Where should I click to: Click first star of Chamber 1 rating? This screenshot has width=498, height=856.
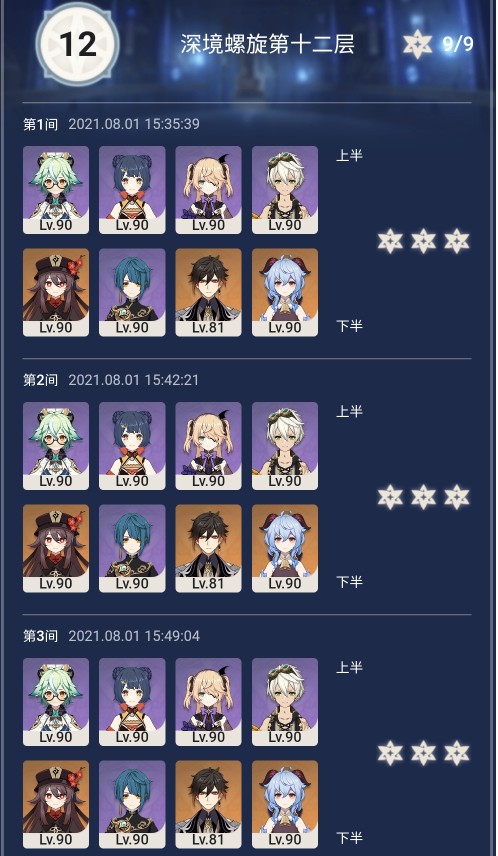click(x=390, y=241)
